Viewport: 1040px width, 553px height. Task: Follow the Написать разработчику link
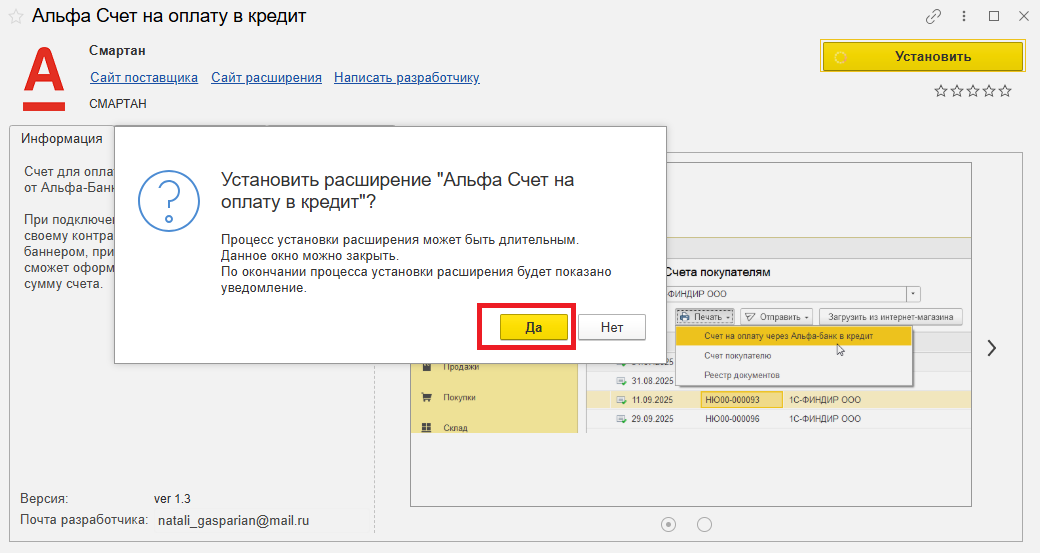click(407, 78)
